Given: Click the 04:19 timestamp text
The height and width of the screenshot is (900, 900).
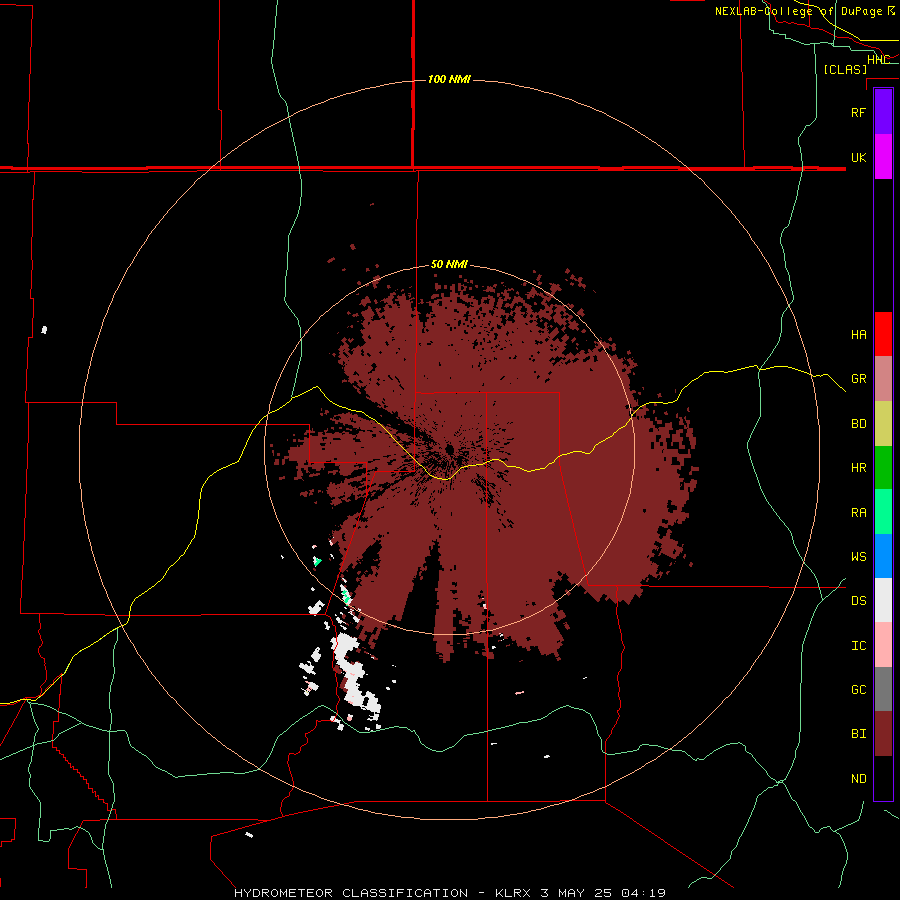Looking at the screenshot, I should [x=643, y=893].
